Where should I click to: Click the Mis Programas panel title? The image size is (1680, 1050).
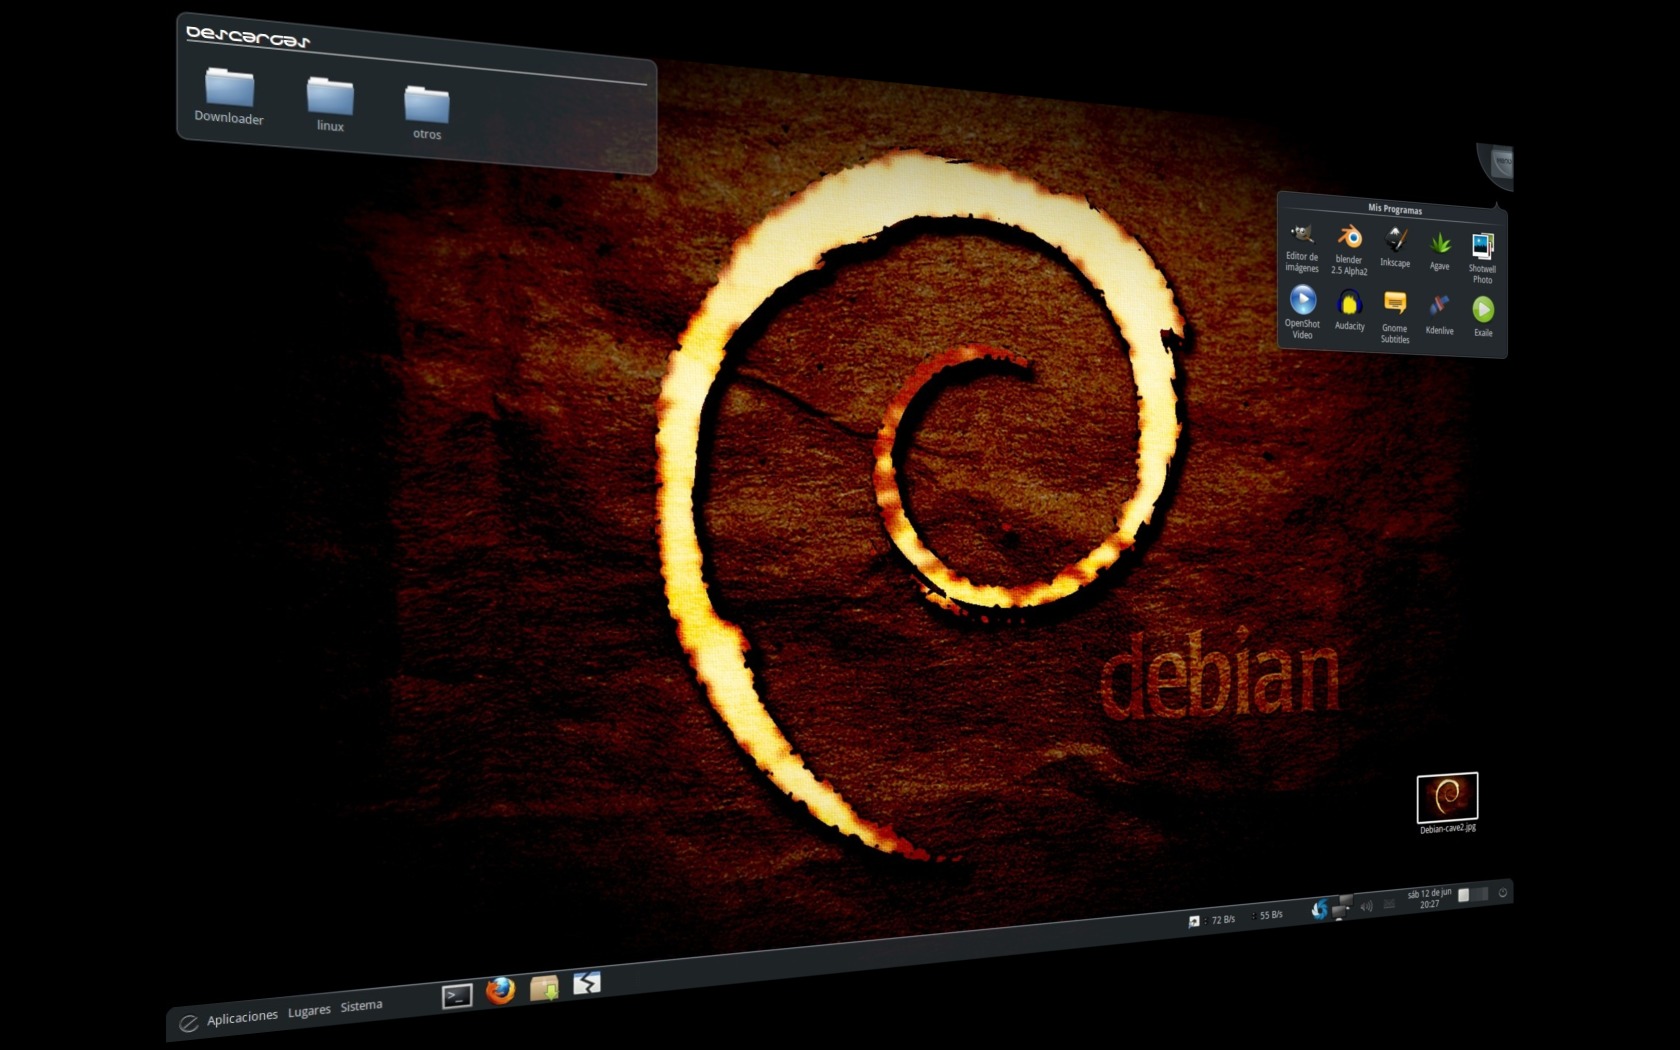click(1395, 209)
